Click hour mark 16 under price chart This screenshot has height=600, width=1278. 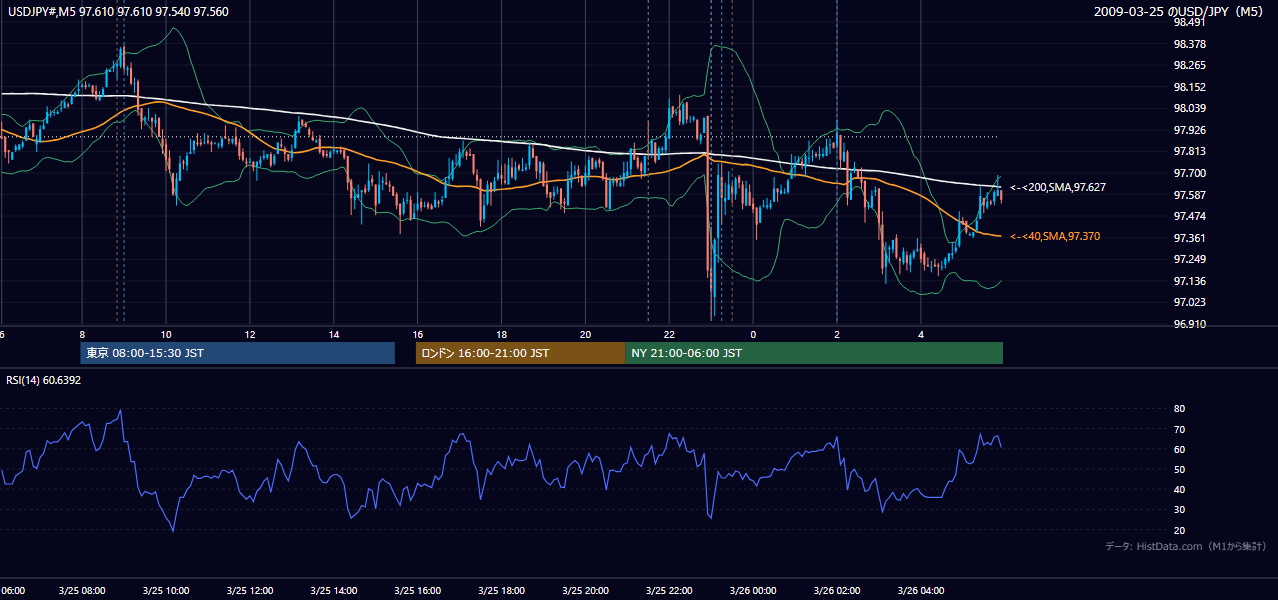coord(418,334)
